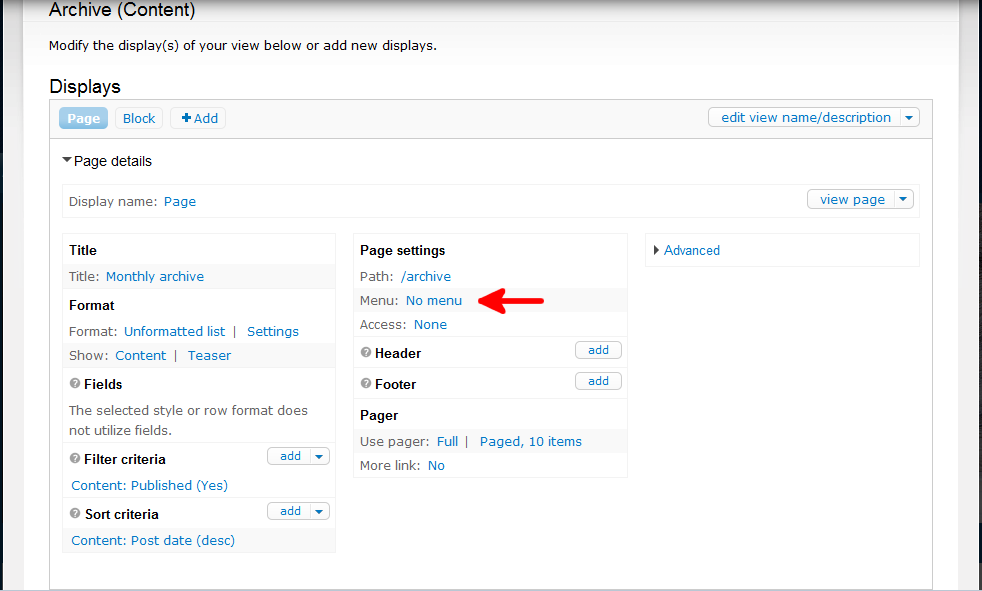This screenshot has width=982, height=591.
Task: Add a Footer item
Action: (x=598, y=381)
